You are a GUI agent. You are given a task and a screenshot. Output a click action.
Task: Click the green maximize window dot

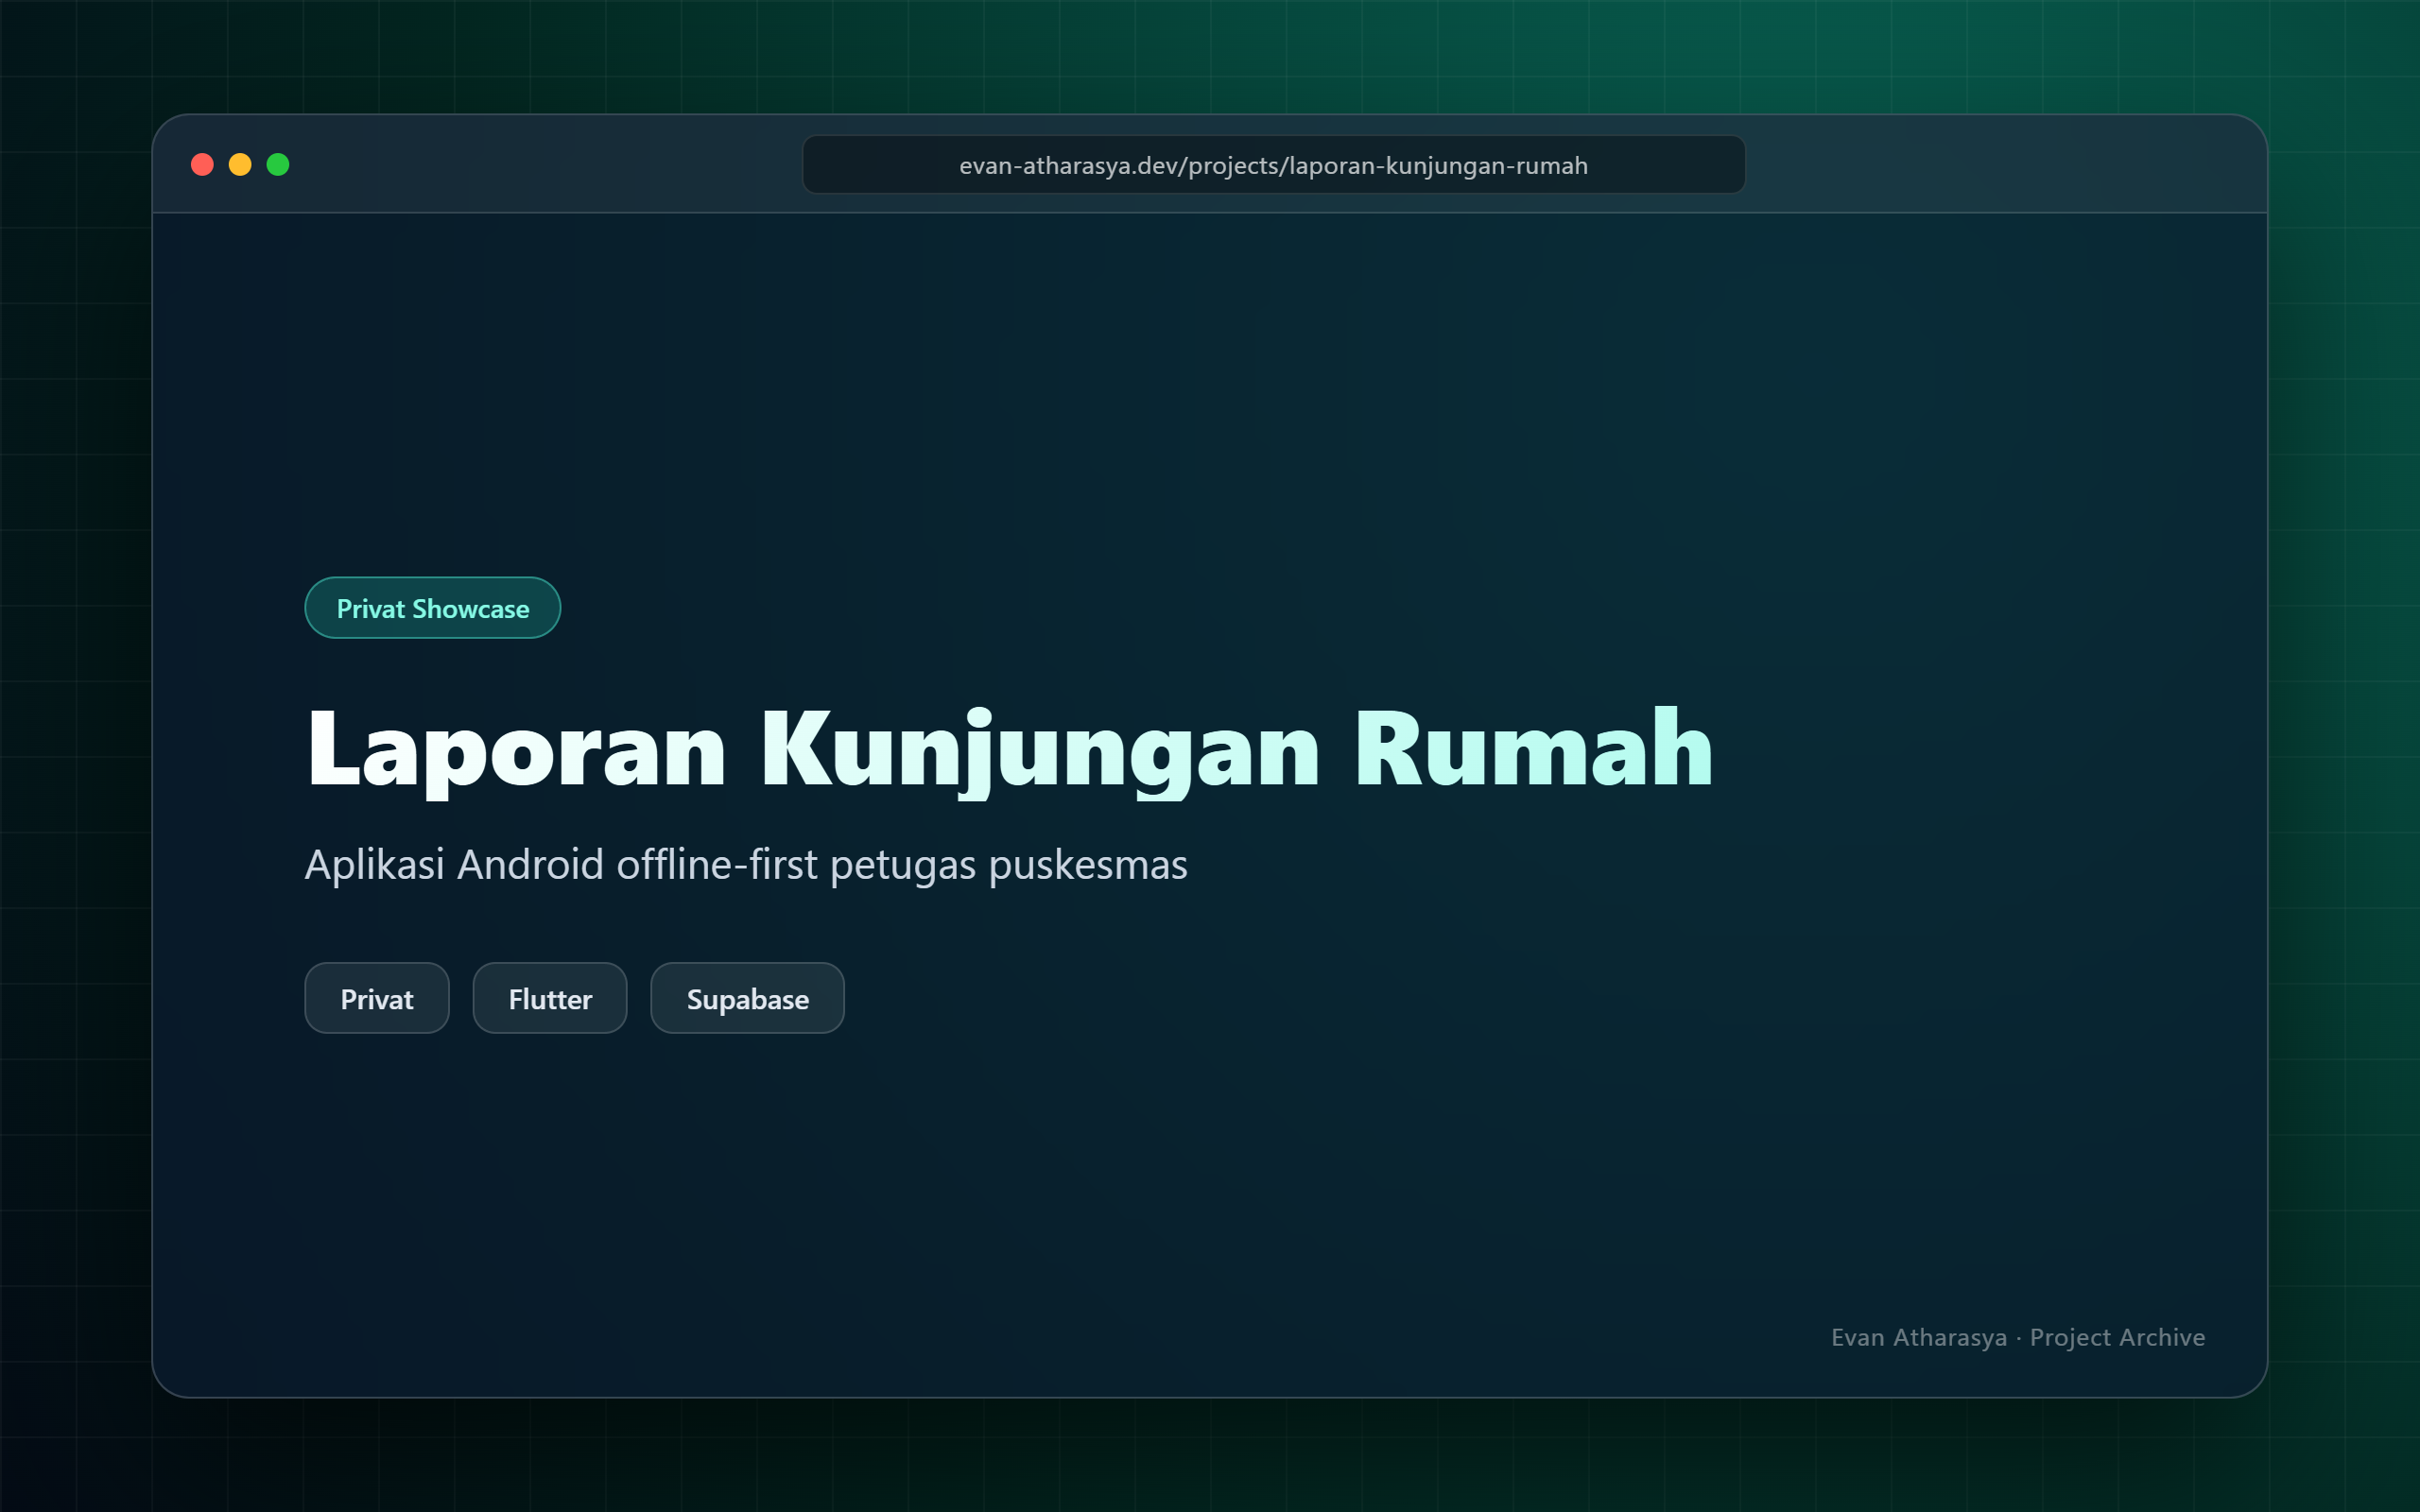click(278, 164)
